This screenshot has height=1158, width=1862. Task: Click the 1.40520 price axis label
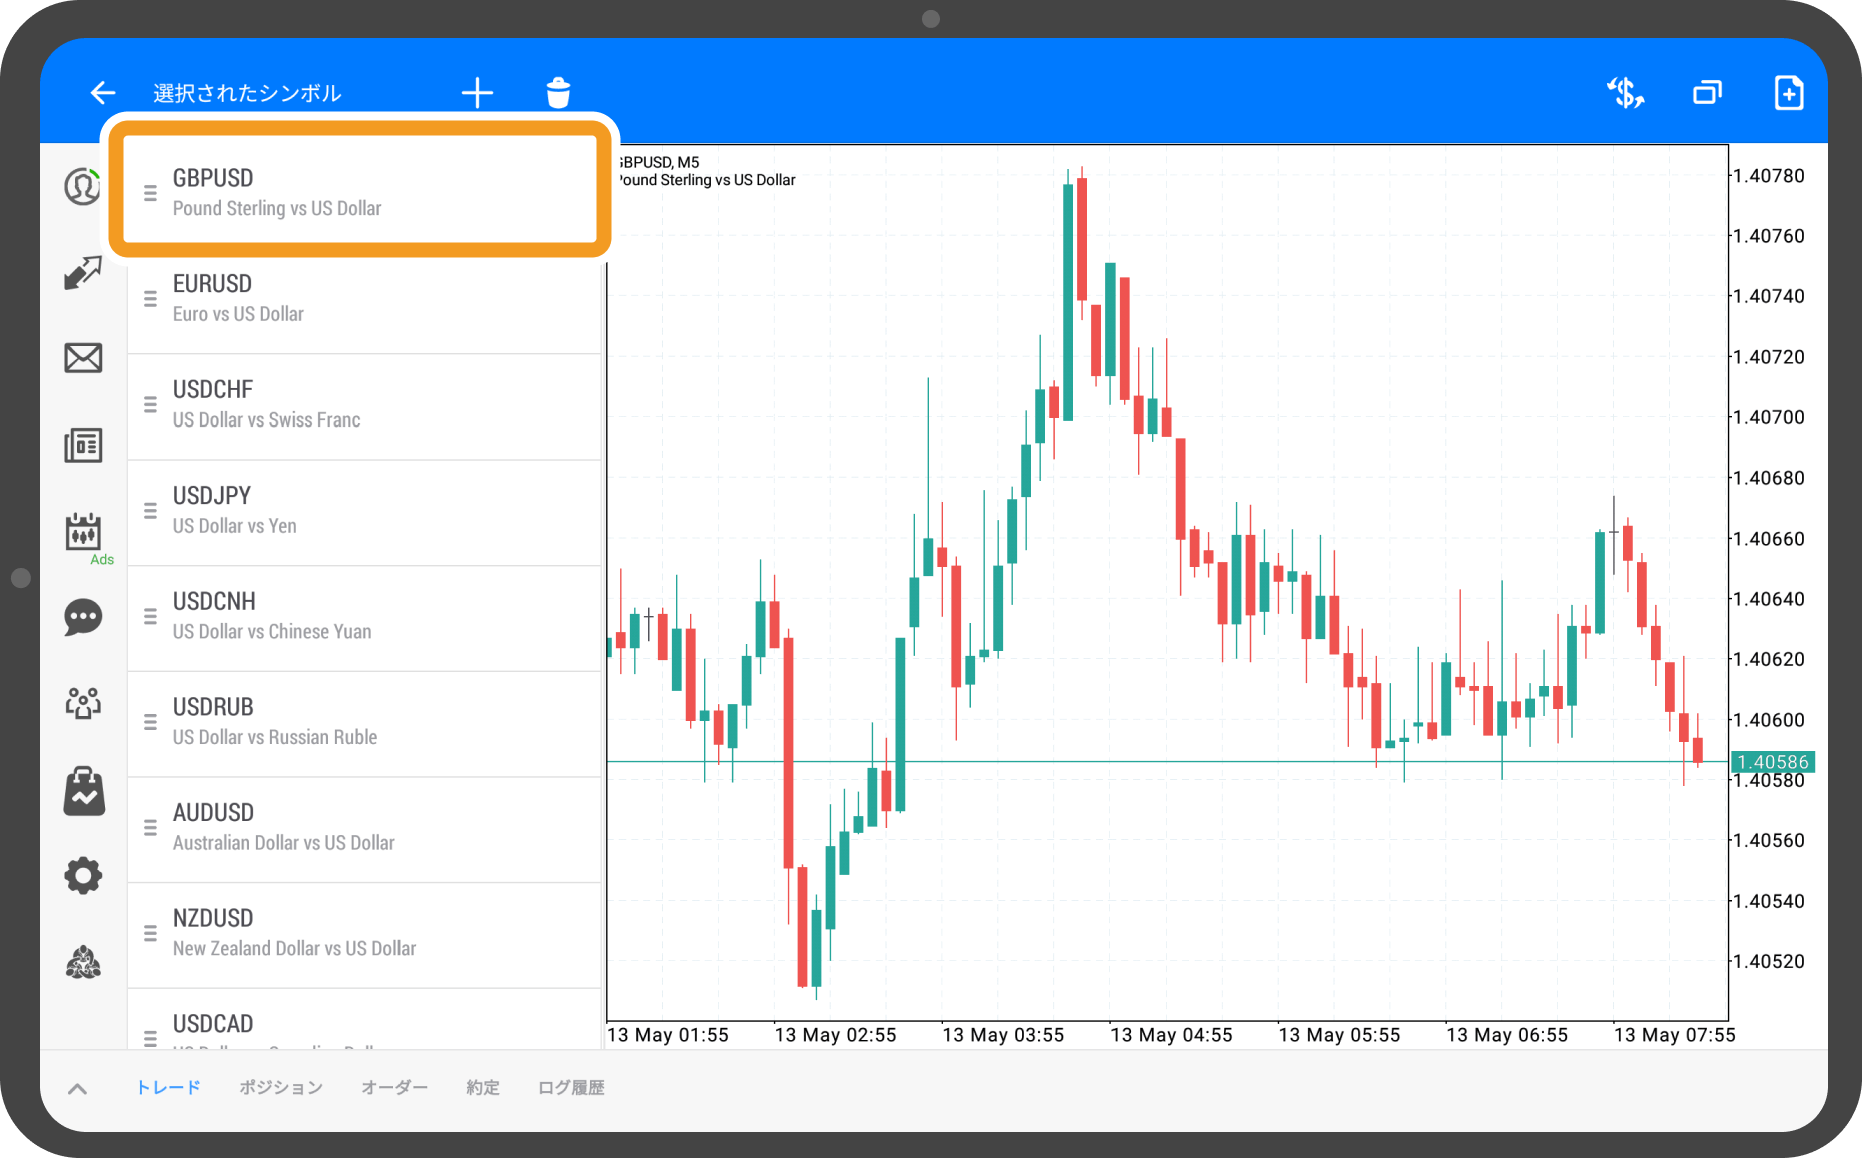click(1768, 961)
